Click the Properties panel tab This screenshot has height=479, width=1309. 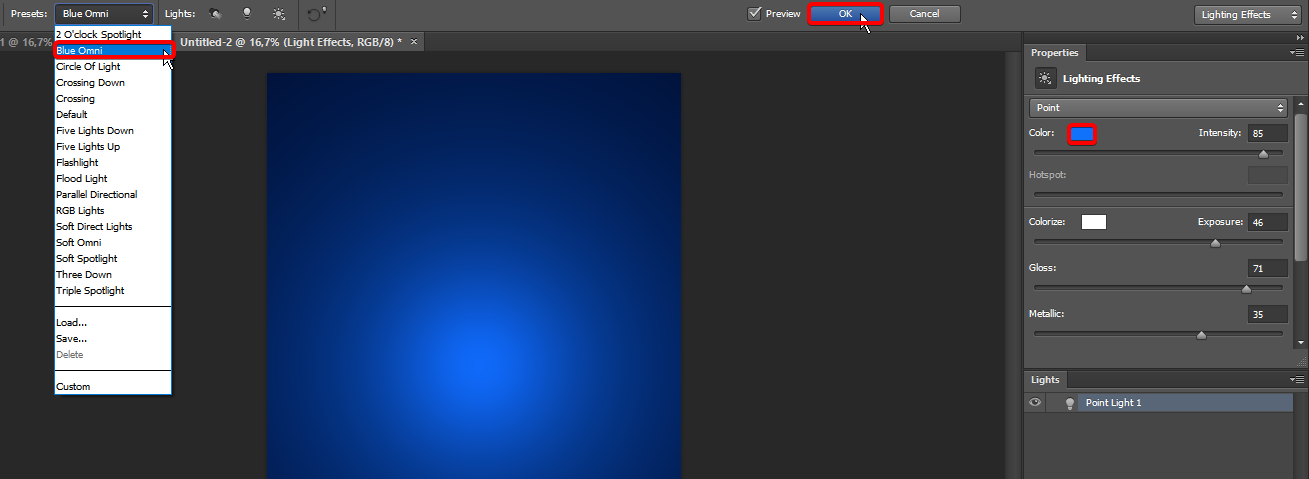1054,53
